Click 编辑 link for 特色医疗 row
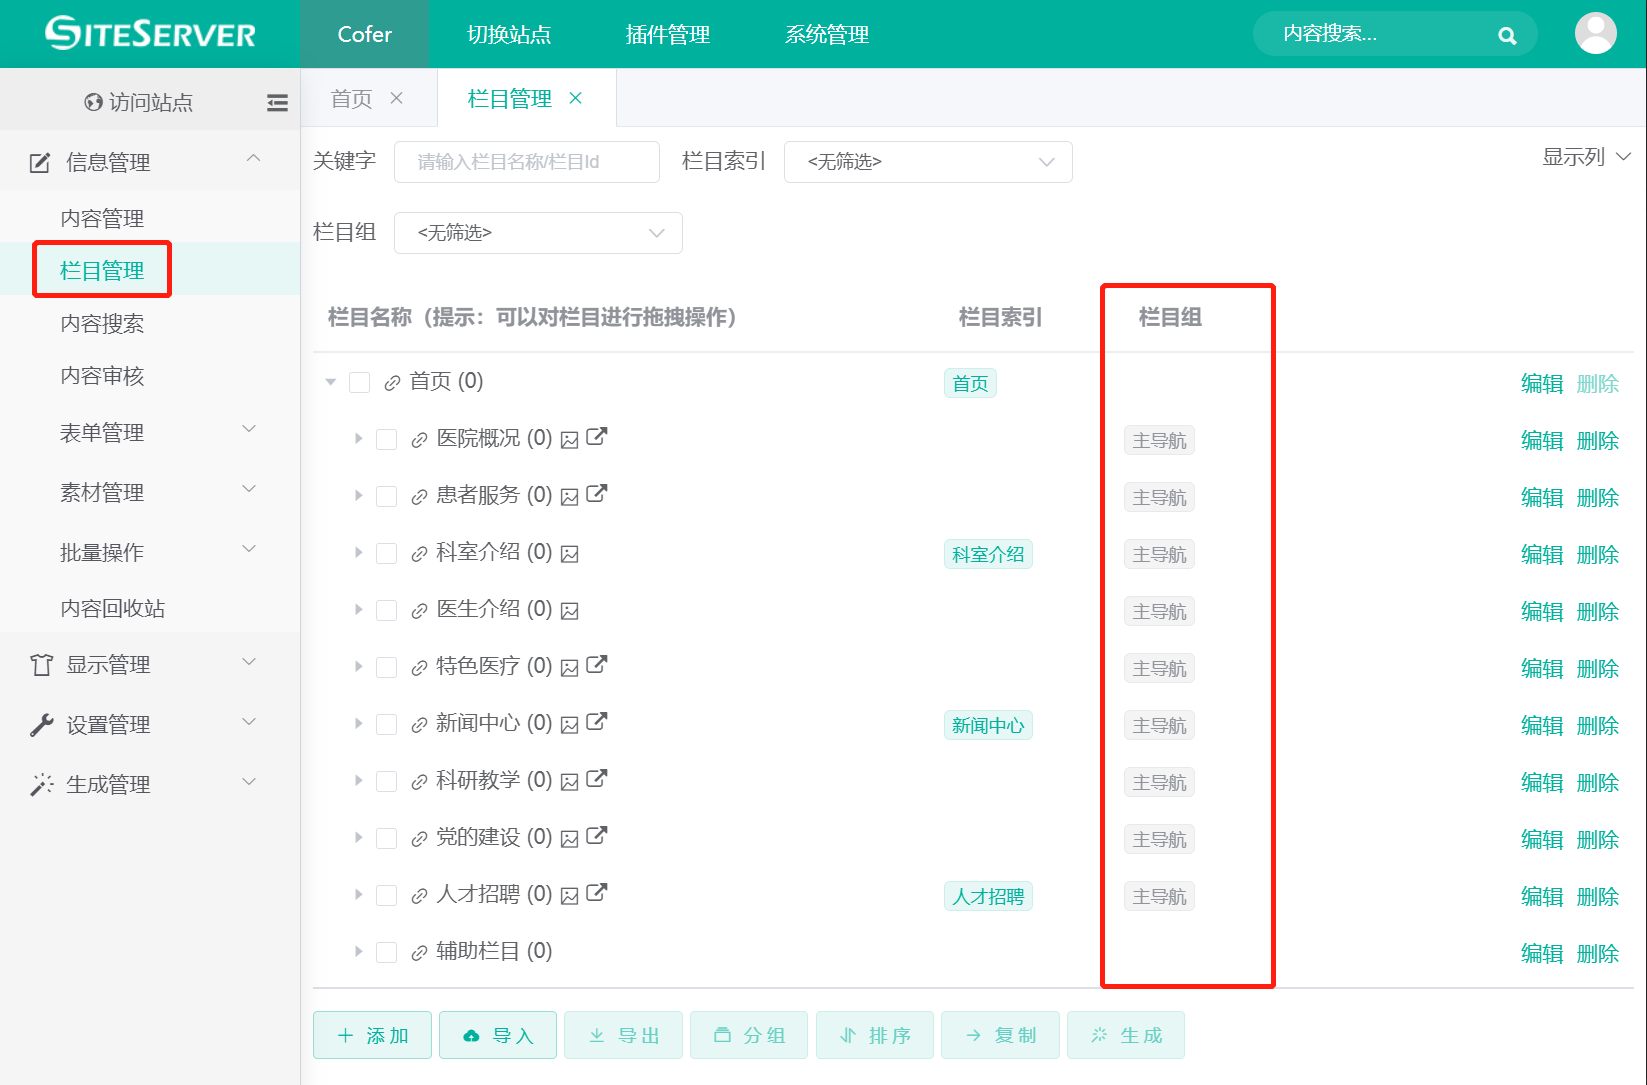The image size is (1647, 1085). 1541,668
